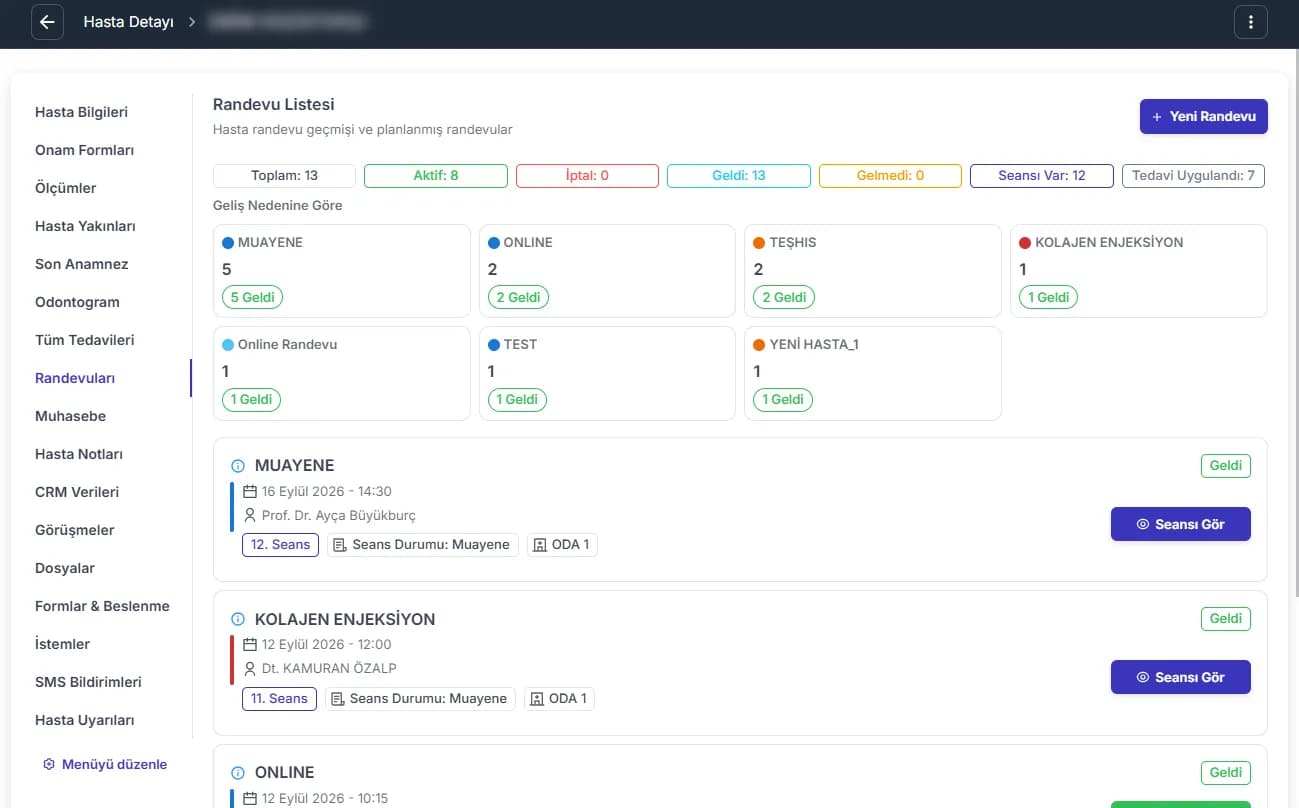The image size is (1299, 808).
Task: Toggle the Seansı Var: 12 filter
Action: point(1042,176)
